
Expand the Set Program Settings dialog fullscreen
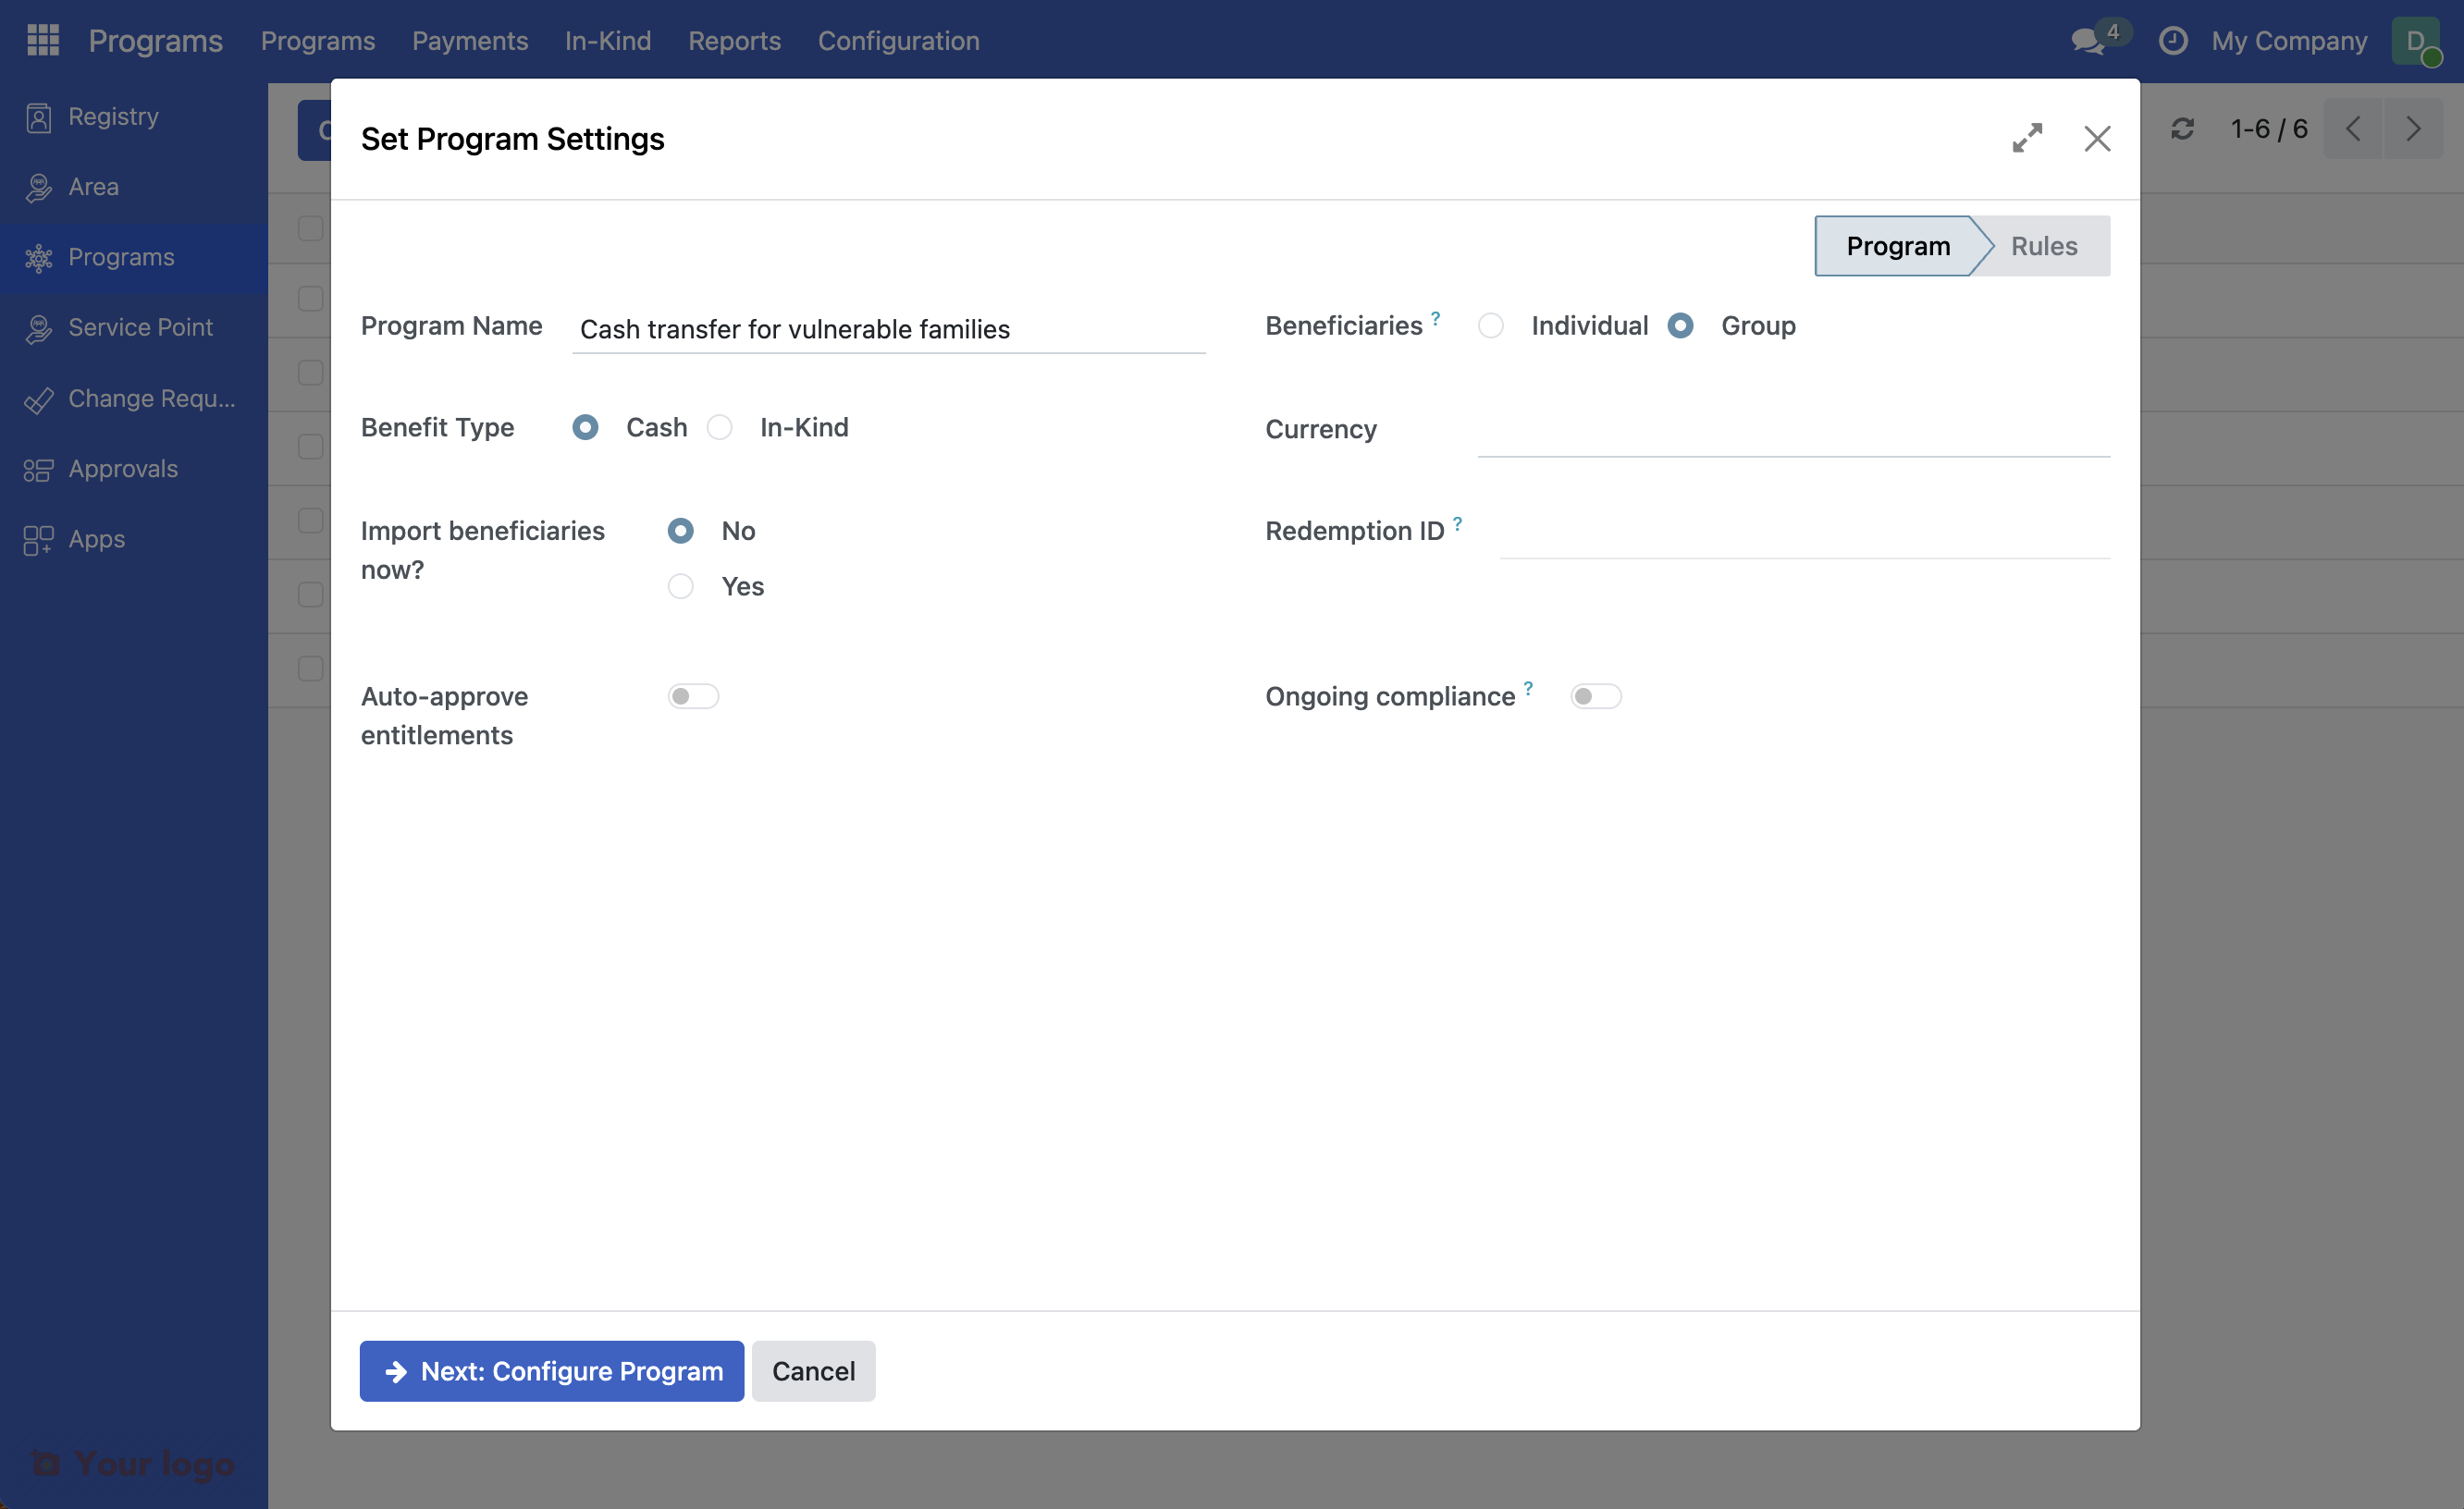2028,139
